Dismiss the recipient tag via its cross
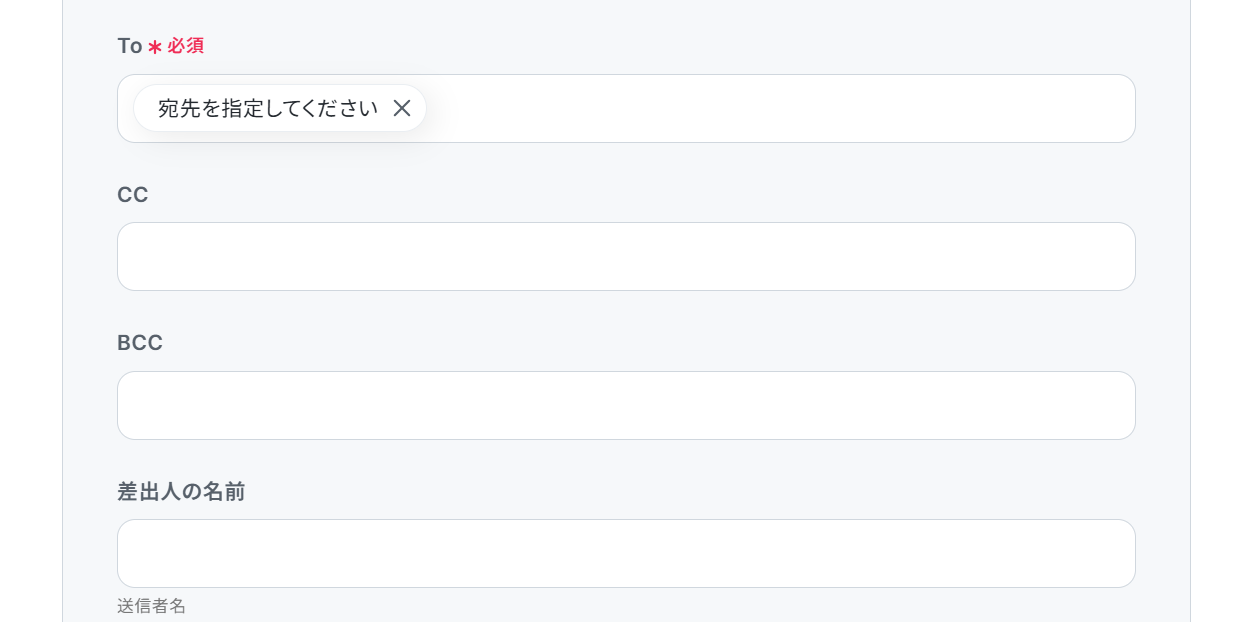Image resolution: width=1254 pixels, height=622 pixels. point(402,108)
